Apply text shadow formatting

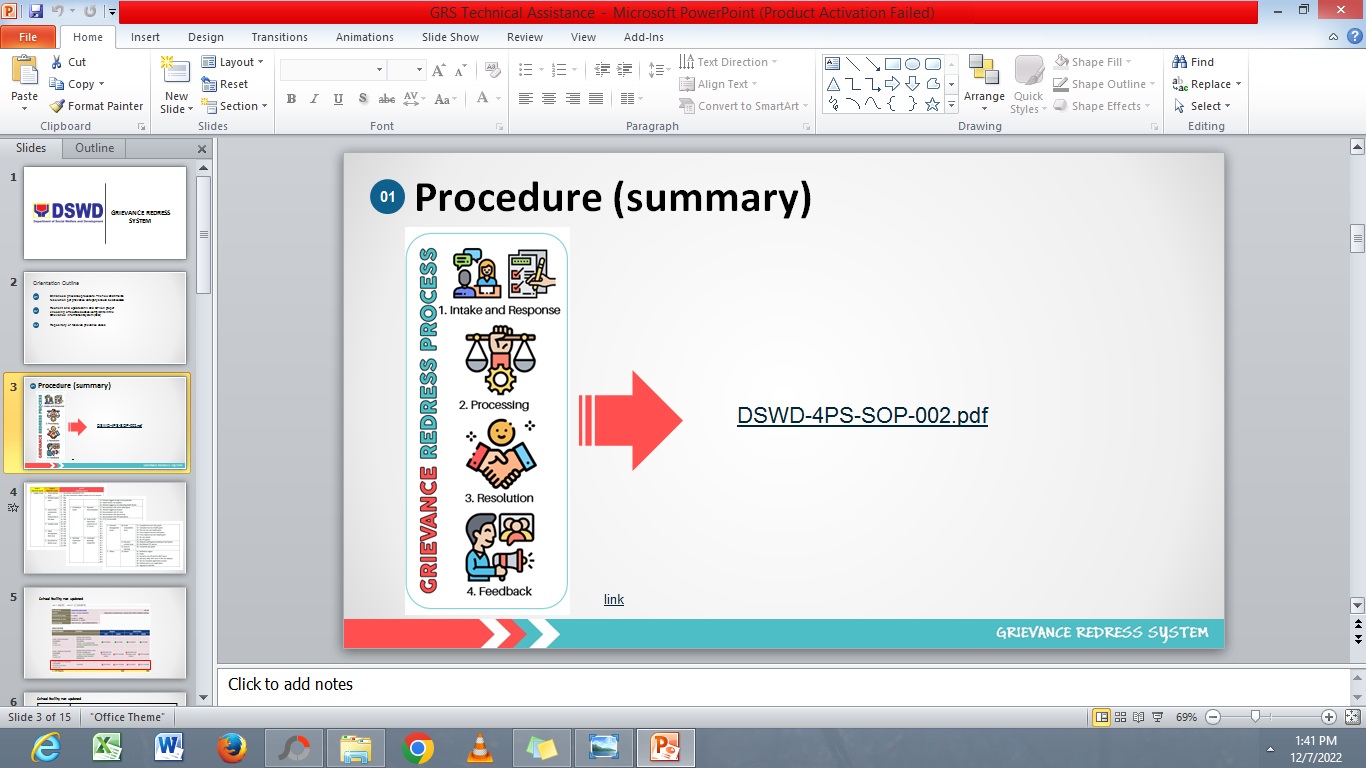pyautogui.click(x=363, y=99)
